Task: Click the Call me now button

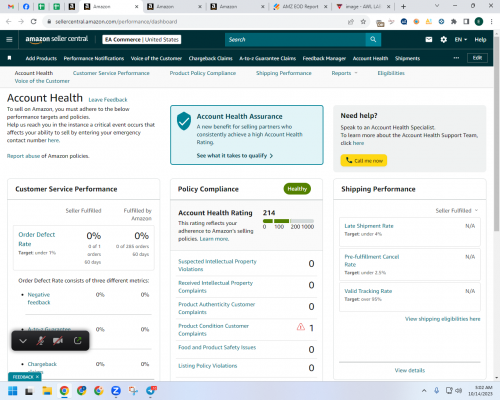Action: [364, 160]
